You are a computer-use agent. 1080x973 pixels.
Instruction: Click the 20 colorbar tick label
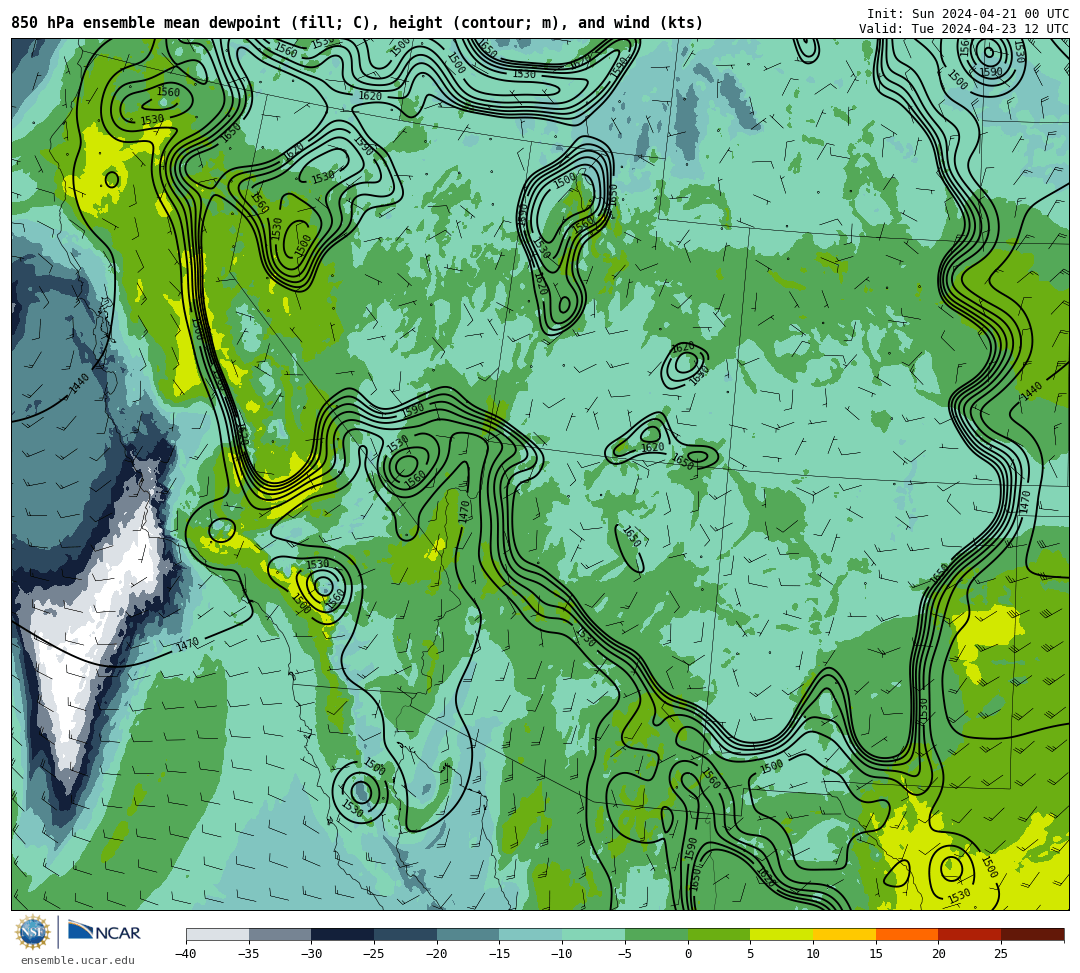click(x=938, y=954)
